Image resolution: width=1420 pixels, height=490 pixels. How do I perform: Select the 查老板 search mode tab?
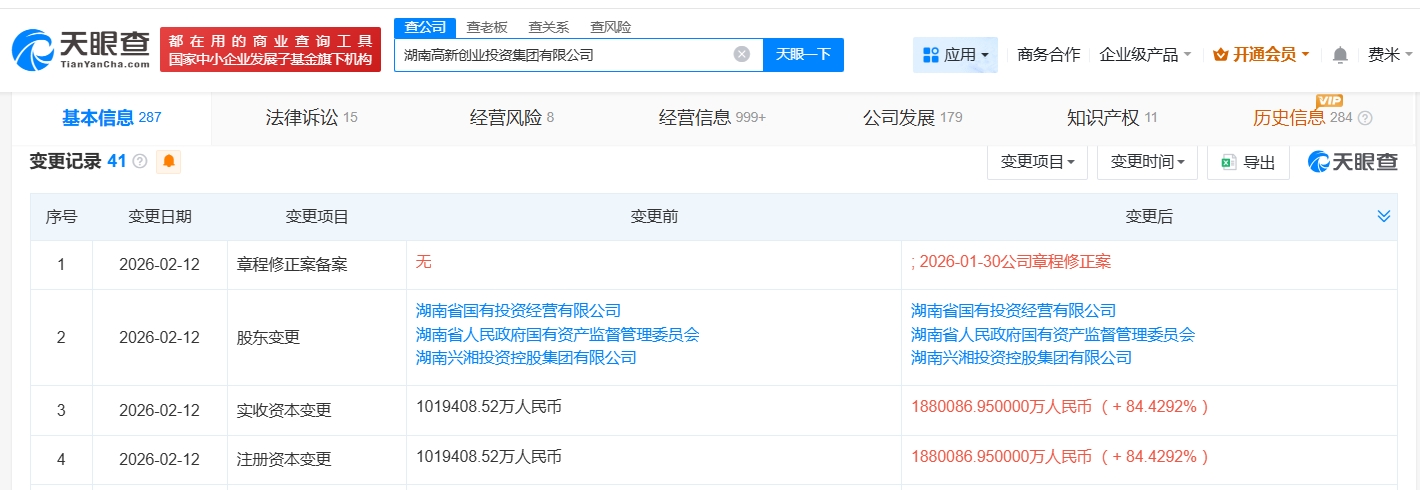point(487,27)
